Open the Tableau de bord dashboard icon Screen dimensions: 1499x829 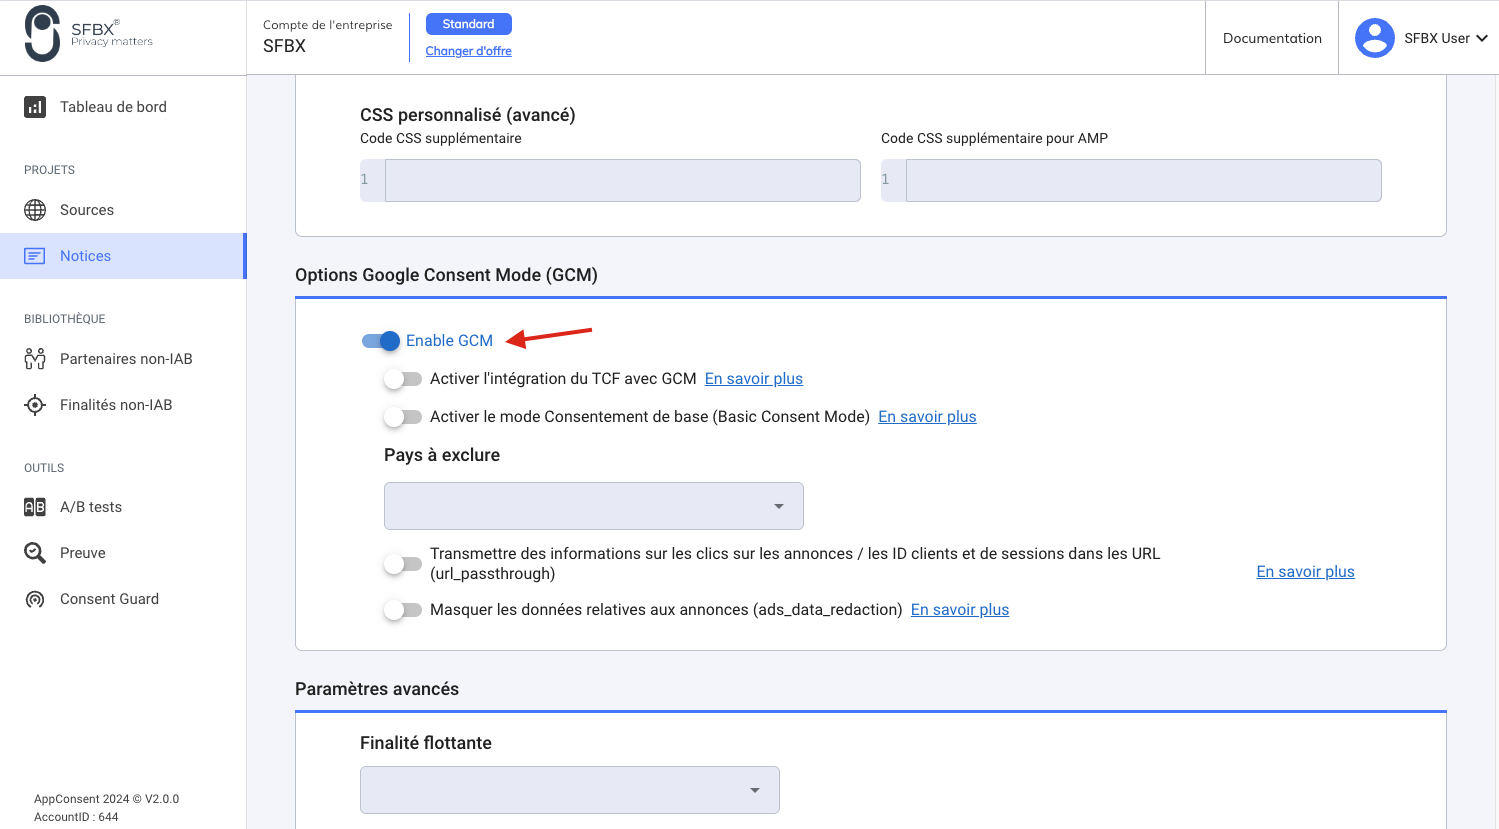pyautogui.click(x=37, y=106)
